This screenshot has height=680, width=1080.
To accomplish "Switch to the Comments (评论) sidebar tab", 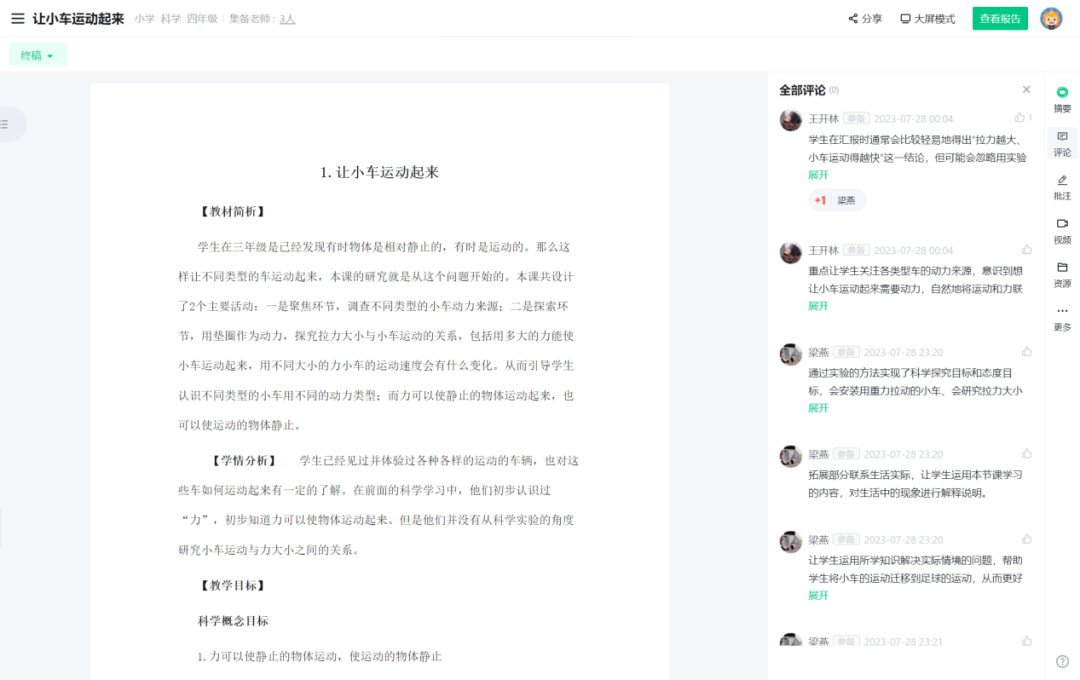I will (1062, 143).
